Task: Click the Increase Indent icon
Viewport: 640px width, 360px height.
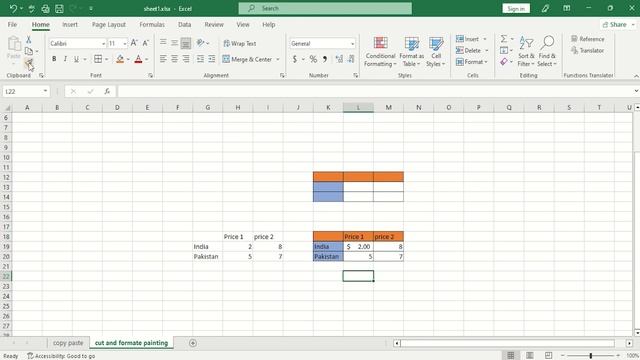Action: [211, 59]
